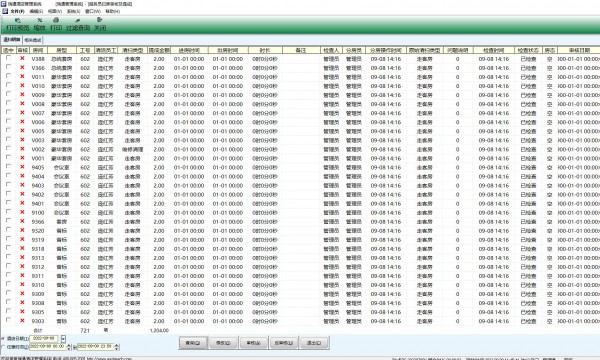Click the red X audit mark for room V011
Viewport: 600px width, 360px height.
tap(22, 77)
